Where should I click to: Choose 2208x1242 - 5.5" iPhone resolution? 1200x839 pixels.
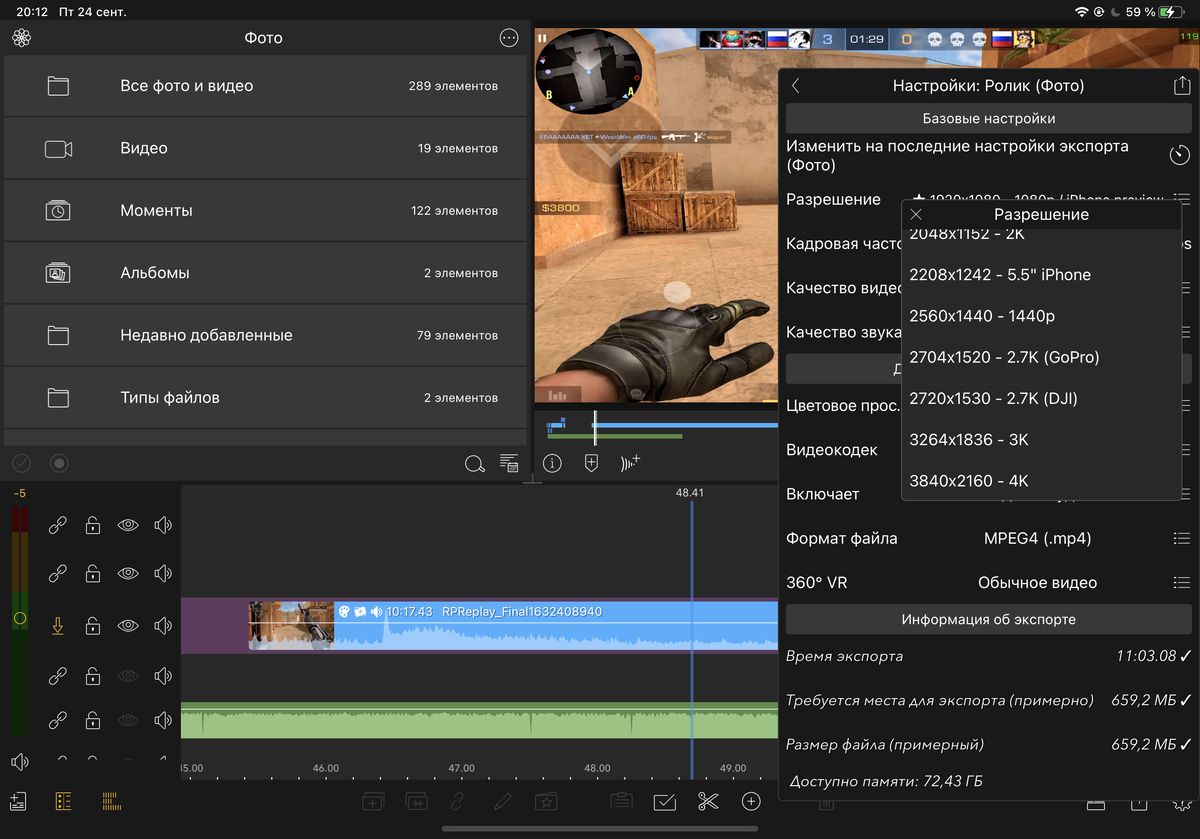point(1041,275)
